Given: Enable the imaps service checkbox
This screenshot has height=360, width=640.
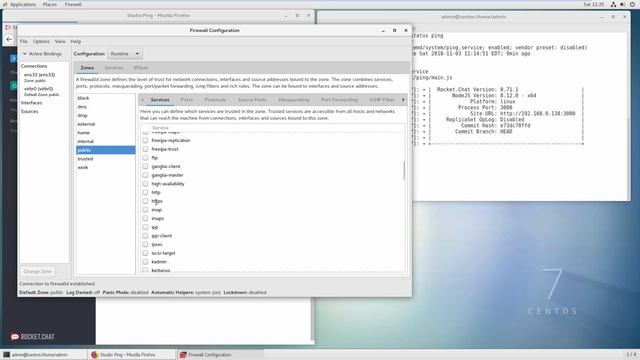Looking at the screenshot, I should (145, 218).
